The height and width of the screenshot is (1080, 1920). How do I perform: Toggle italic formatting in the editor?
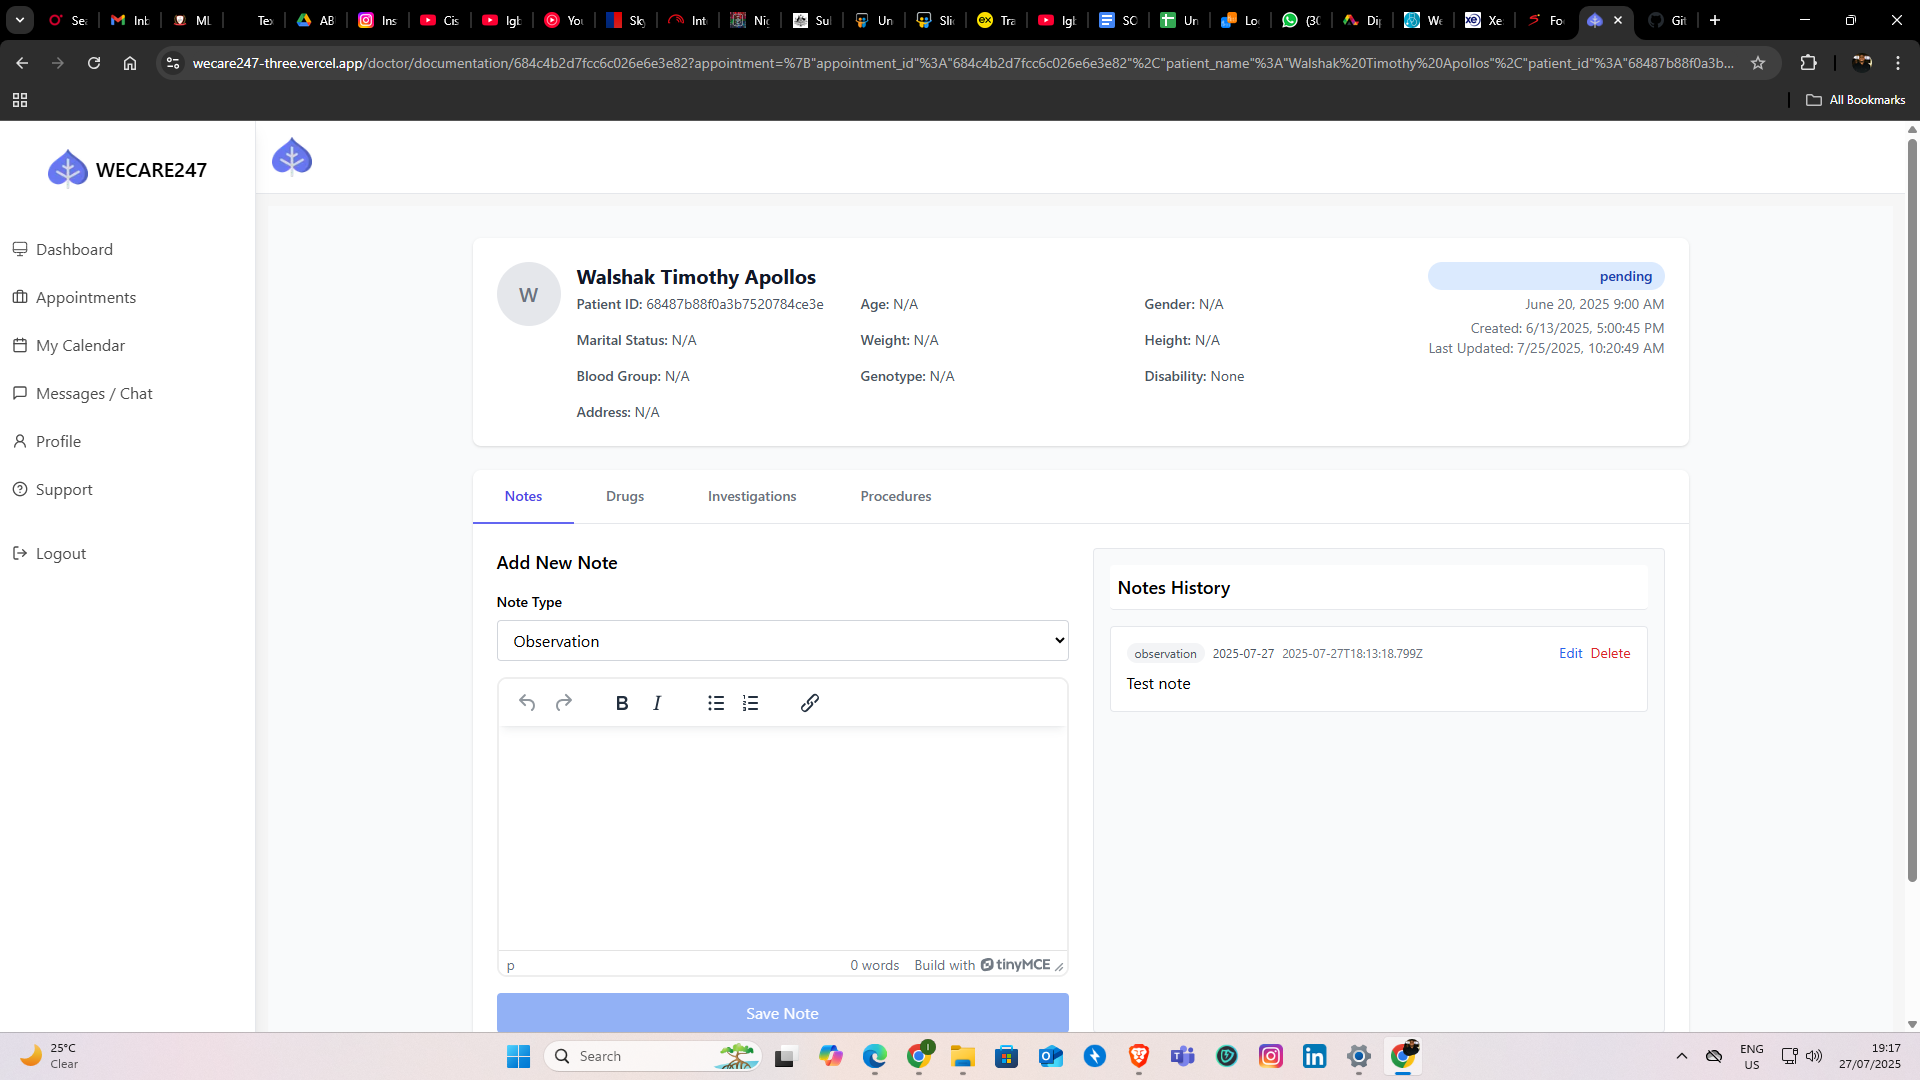(657, 703)
